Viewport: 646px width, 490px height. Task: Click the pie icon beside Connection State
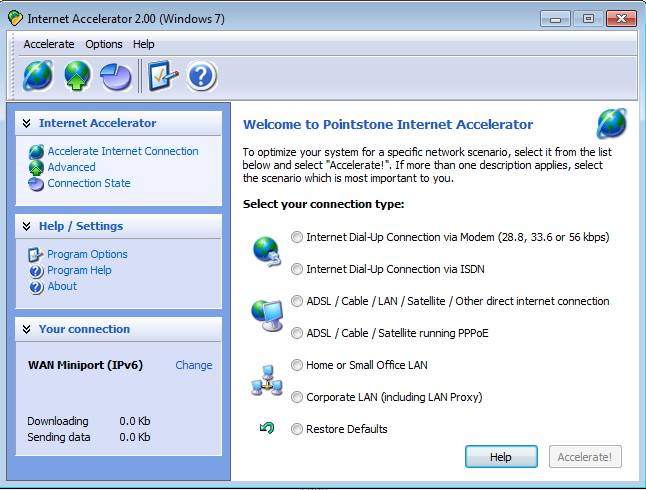tap(36, 184)
